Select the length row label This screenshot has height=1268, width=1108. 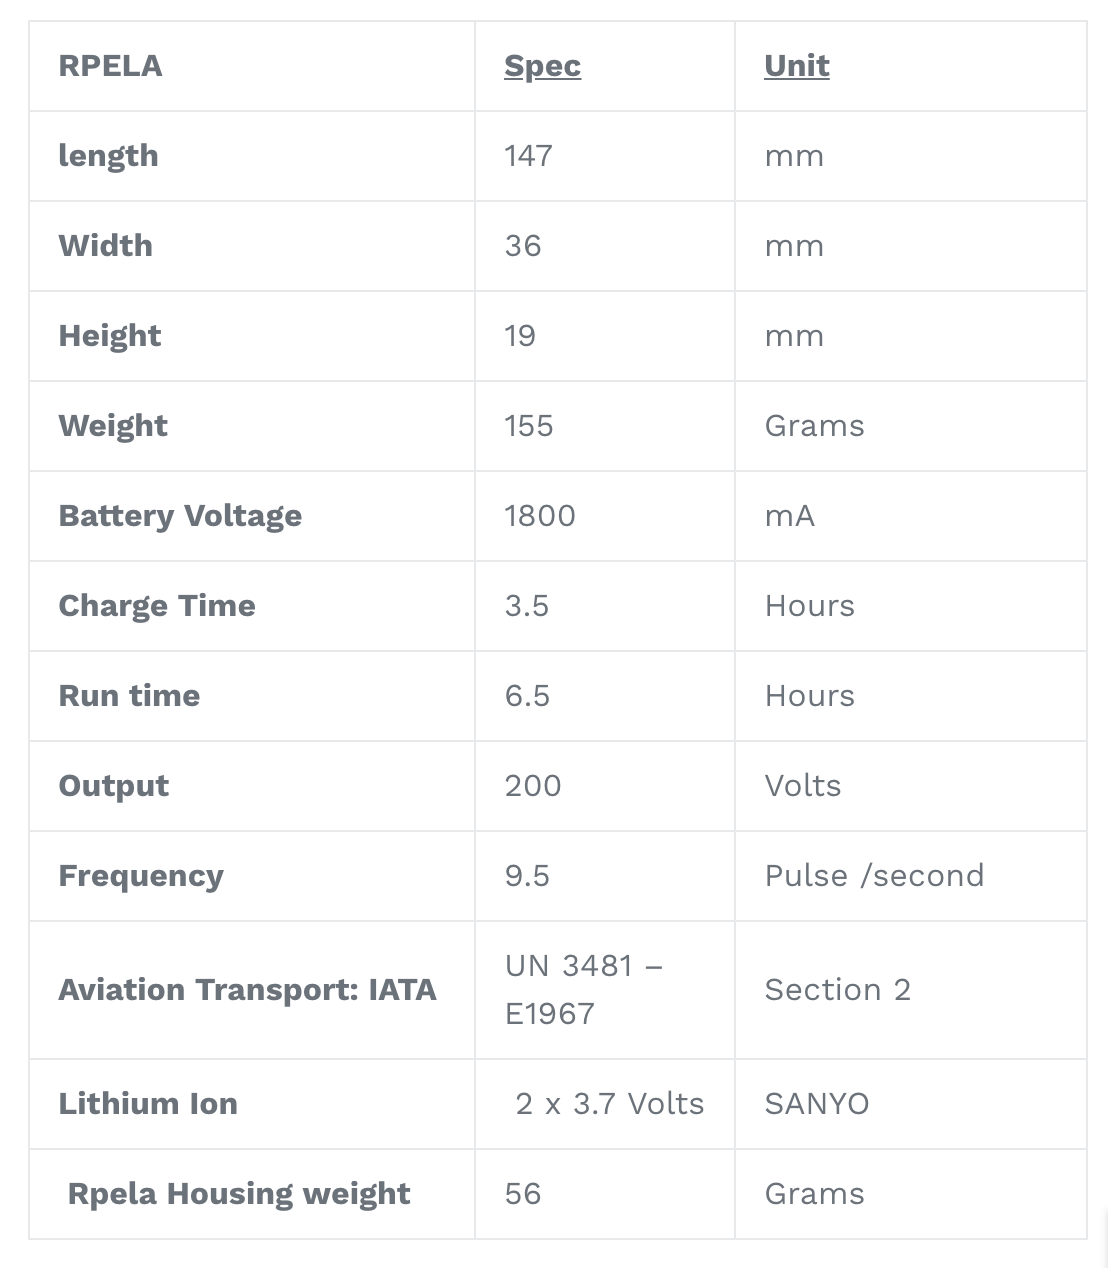[108, 156]
